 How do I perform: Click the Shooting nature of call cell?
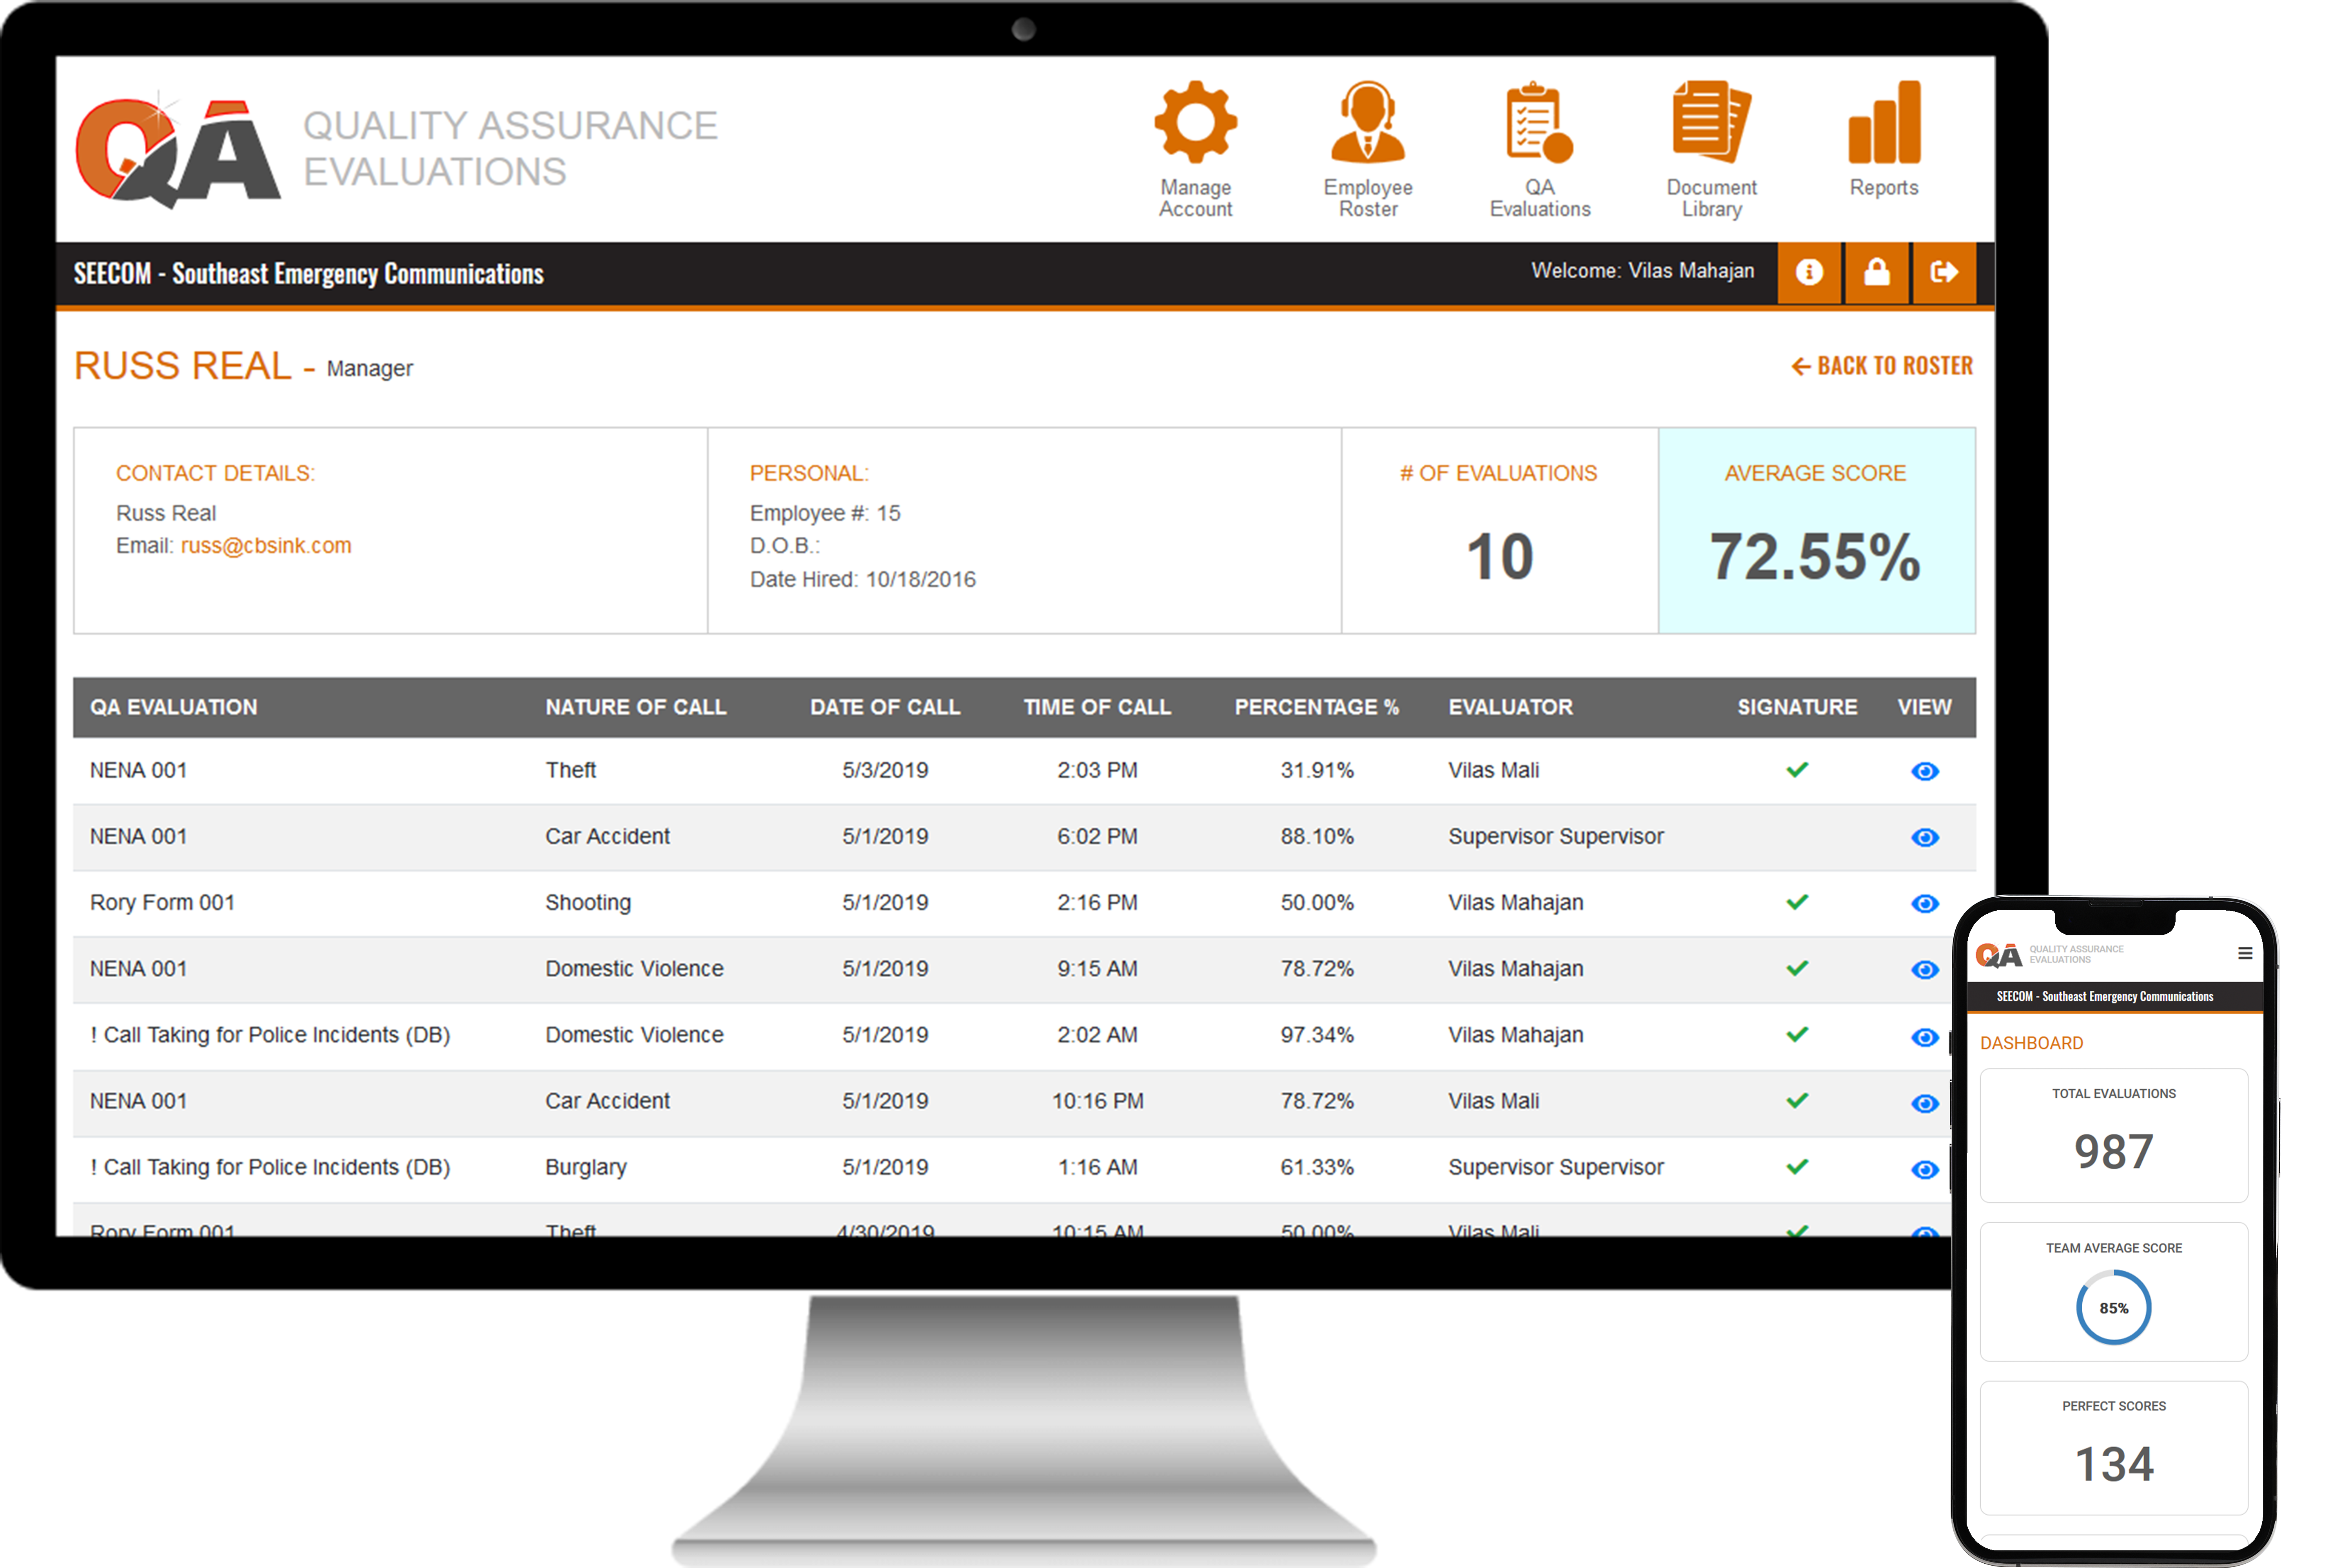[x=588, y=903]
